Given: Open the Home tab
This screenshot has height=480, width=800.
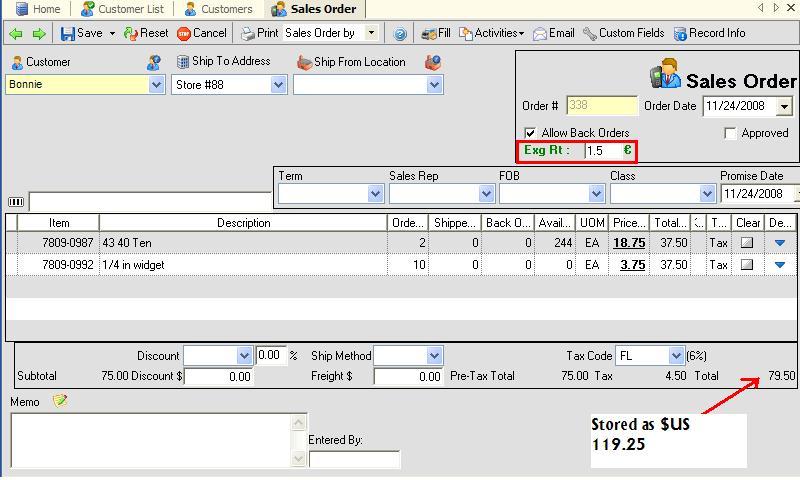Looking at the screenshot, I should 38,9.
